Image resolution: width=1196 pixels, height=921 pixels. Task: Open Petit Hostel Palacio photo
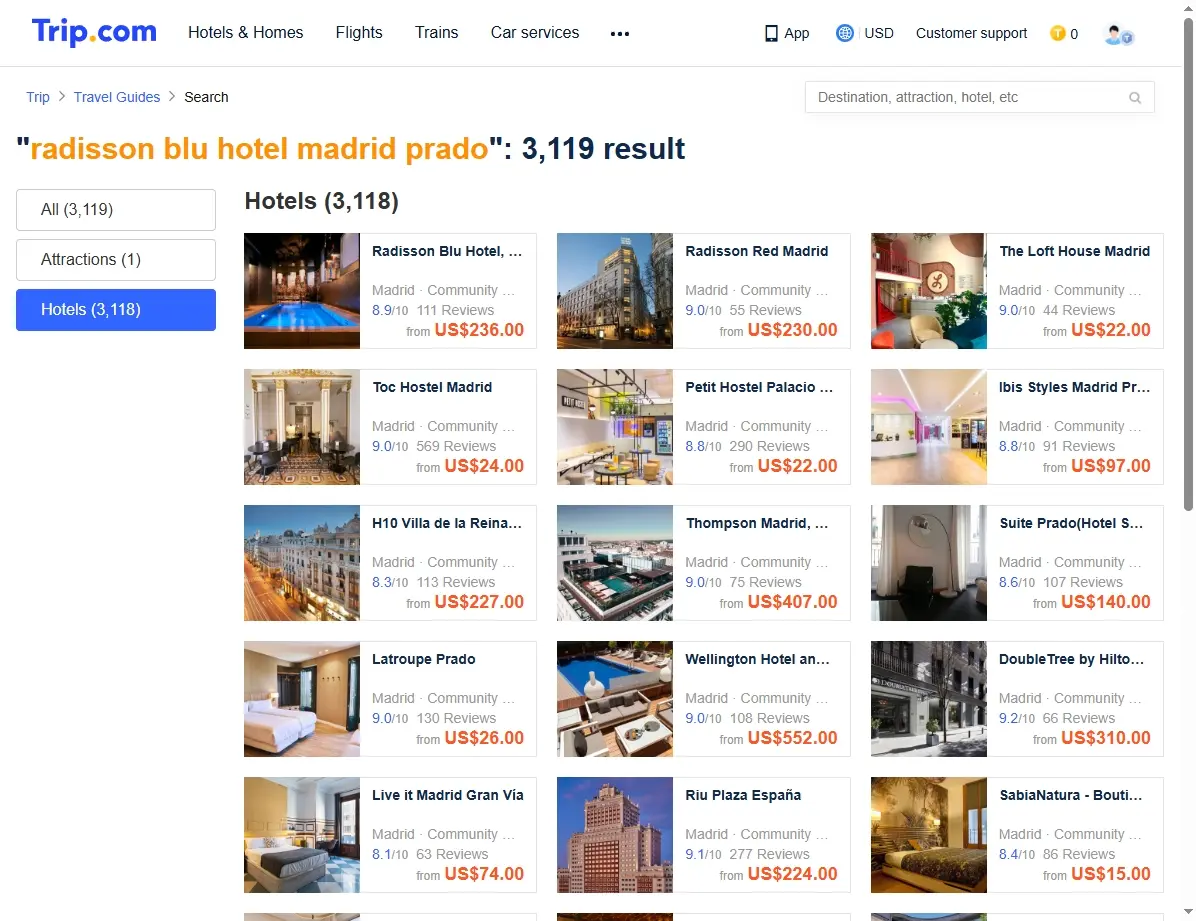point(615,427)
